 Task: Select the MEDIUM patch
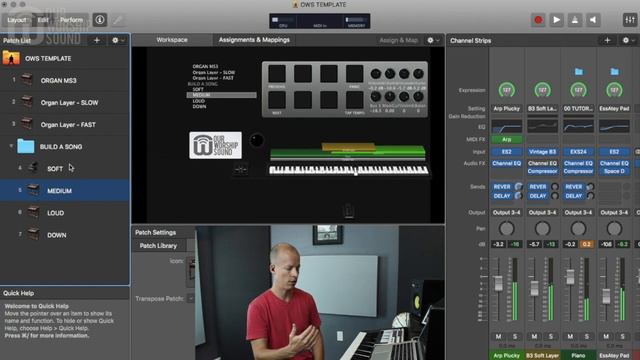coord(64,191)
